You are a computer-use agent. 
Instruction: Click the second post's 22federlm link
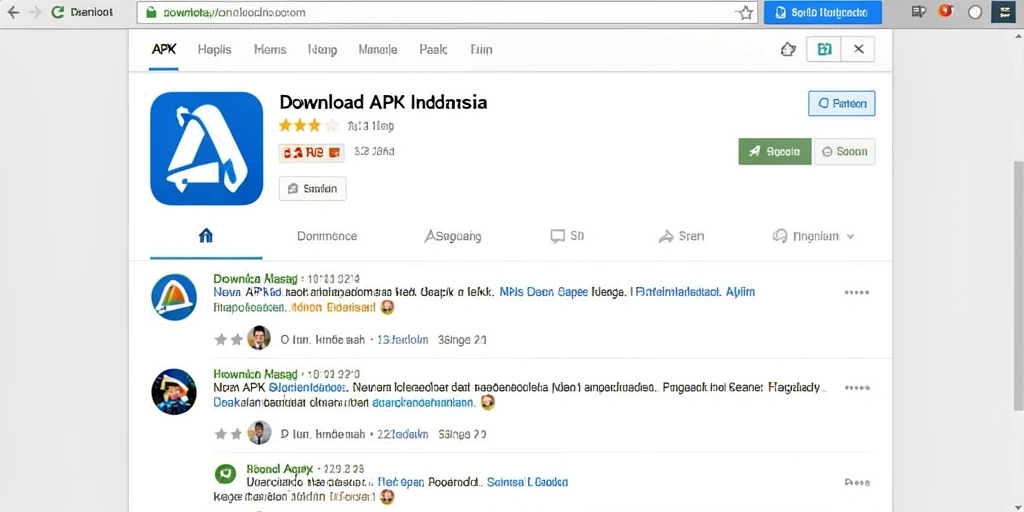[x=403, y=434]
